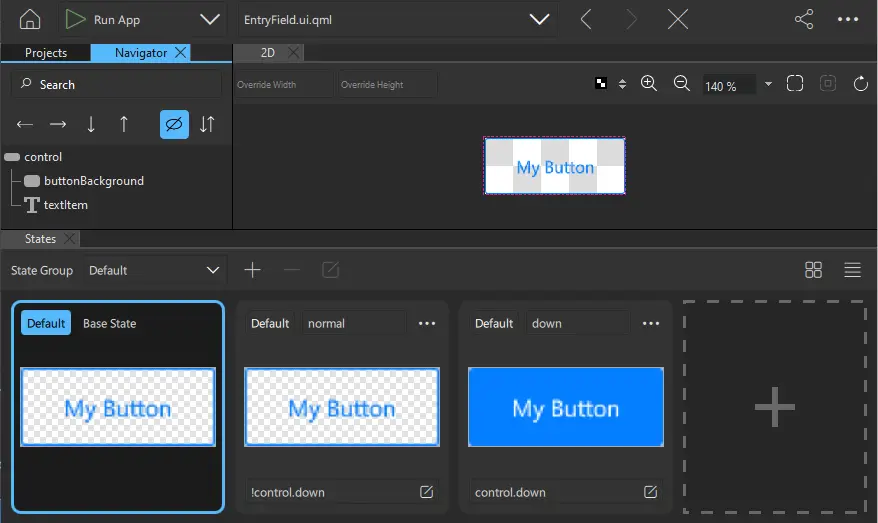Click the share icon in top bar
The image size is (878, 523).
[x=804, y=20]
